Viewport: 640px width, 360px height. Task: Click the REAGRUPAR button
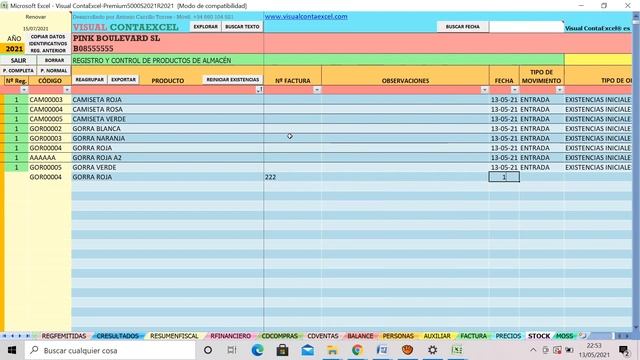90,80
